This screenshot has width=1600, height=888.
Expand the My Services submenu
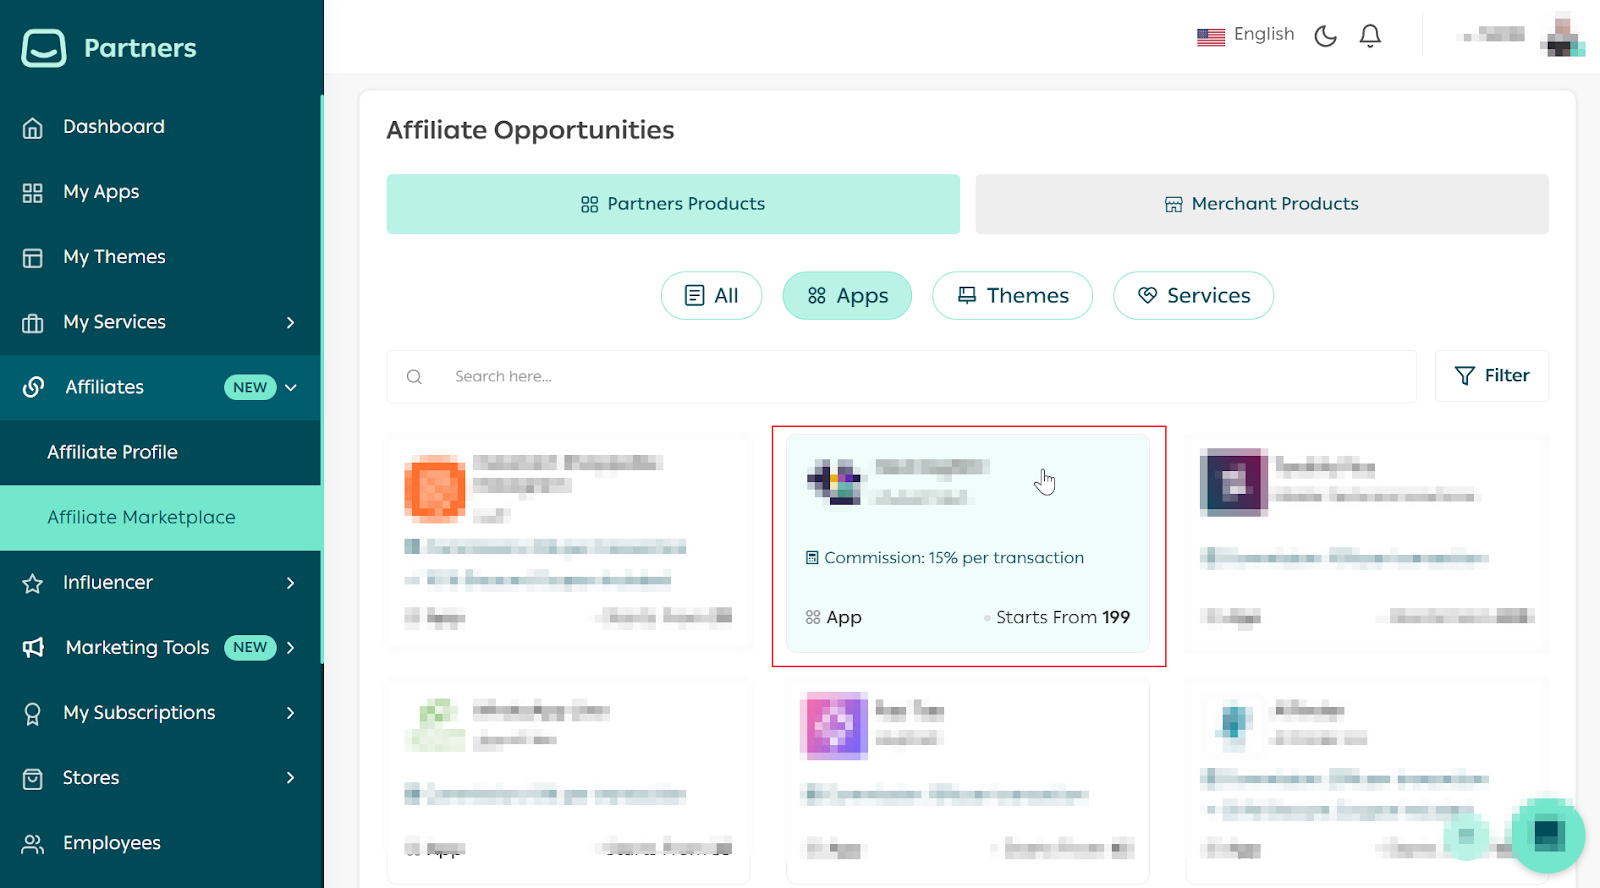point(290,322)
